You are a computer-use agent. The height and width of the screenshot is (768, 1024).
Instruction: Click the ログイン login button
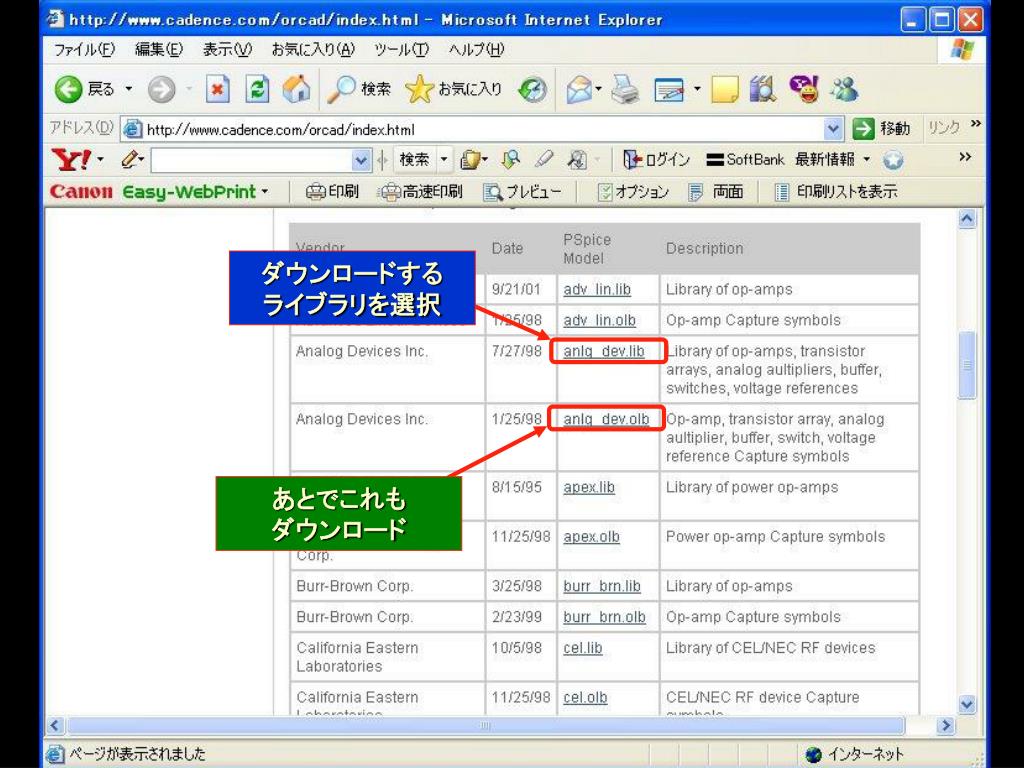tap(657, 159)
